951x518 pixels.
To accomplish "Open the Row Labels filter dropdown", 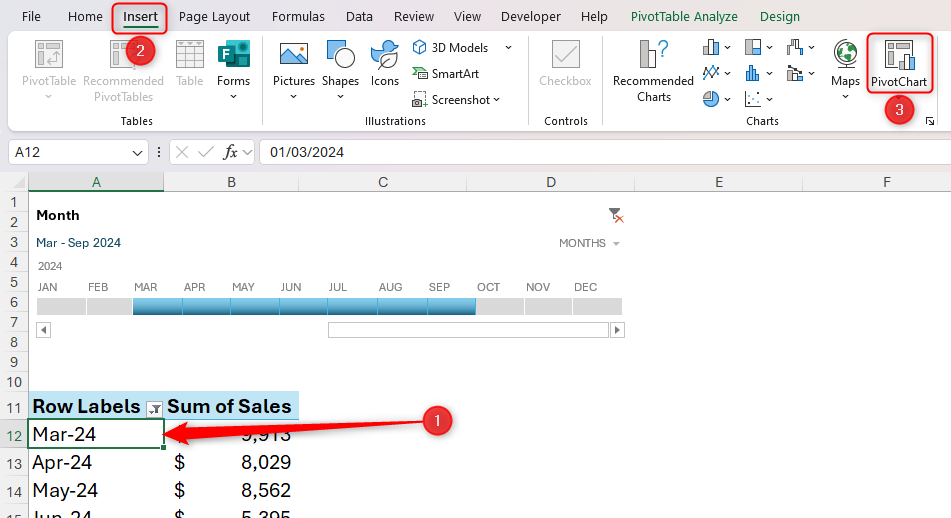I will (x=154, y=408).
